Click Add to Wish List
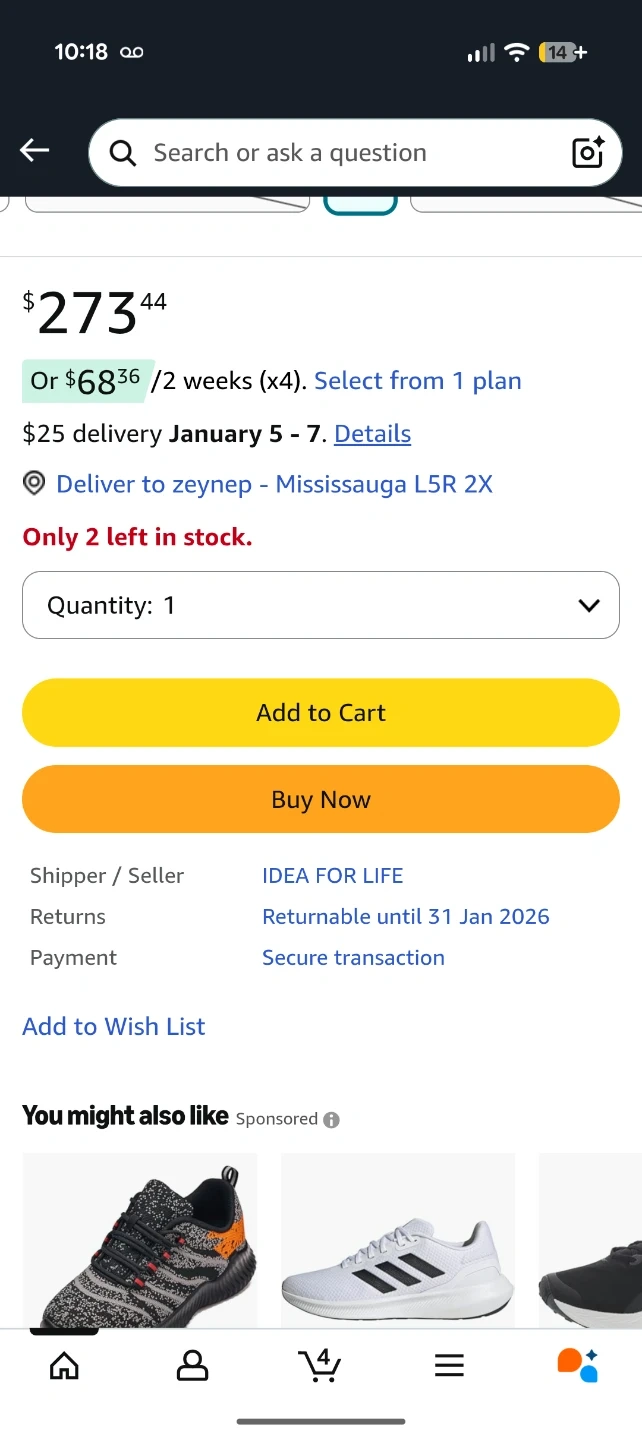The height and width of the screenshot is (1440, 642). pyautogui.click(x=114, y=1027)
